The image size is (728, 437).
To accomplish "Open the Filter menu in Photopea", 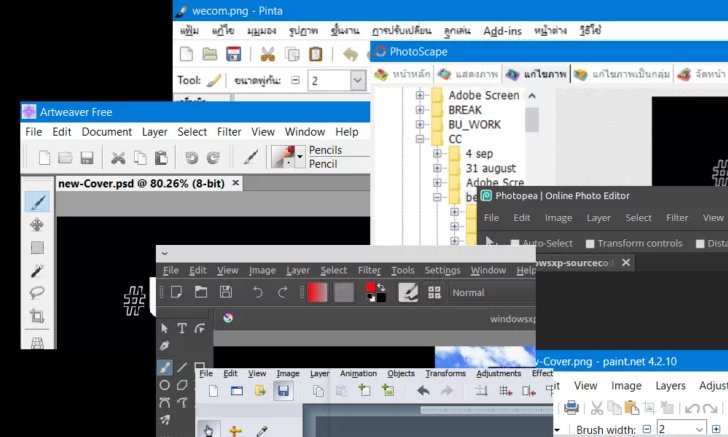I will point(677,218).
